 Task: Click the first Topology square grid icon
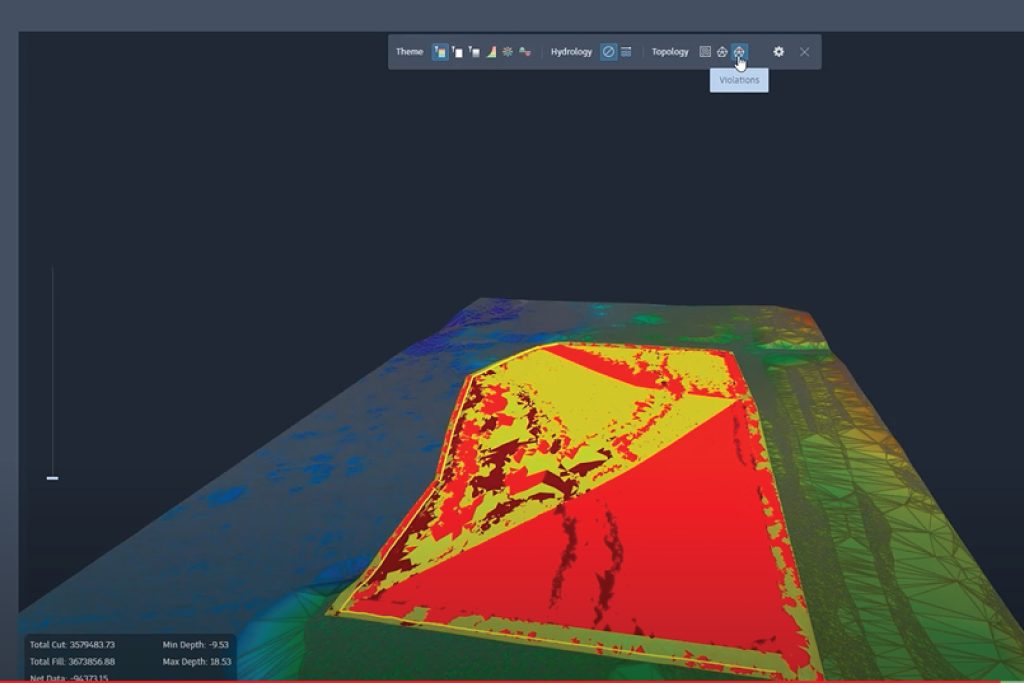[x=705, y=52]
